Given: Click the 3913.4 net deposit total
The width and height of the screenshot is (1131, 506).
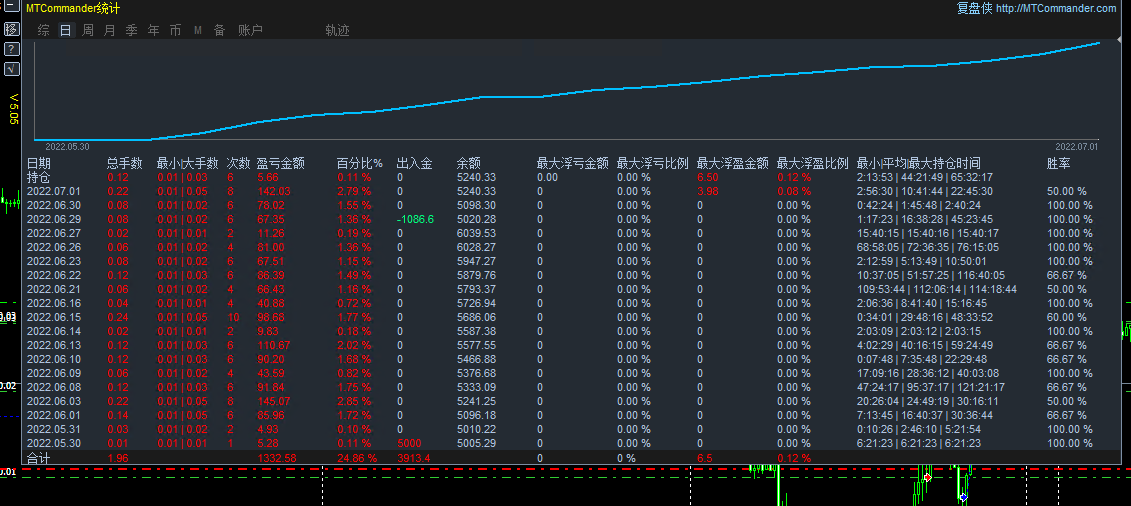Looking at the screenshot, I should pyautogui.click(x=413, y=458).
